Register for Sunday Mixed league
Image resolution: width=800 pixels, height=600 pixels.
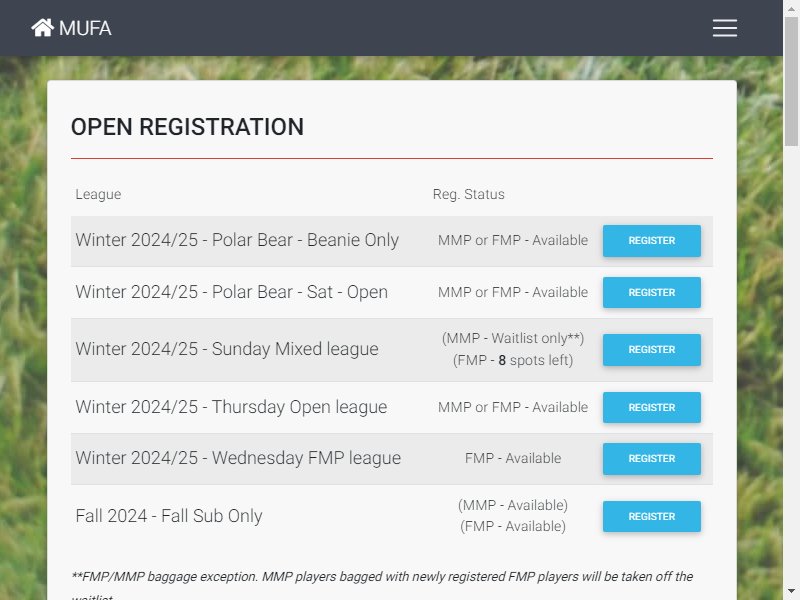[651, 350]
